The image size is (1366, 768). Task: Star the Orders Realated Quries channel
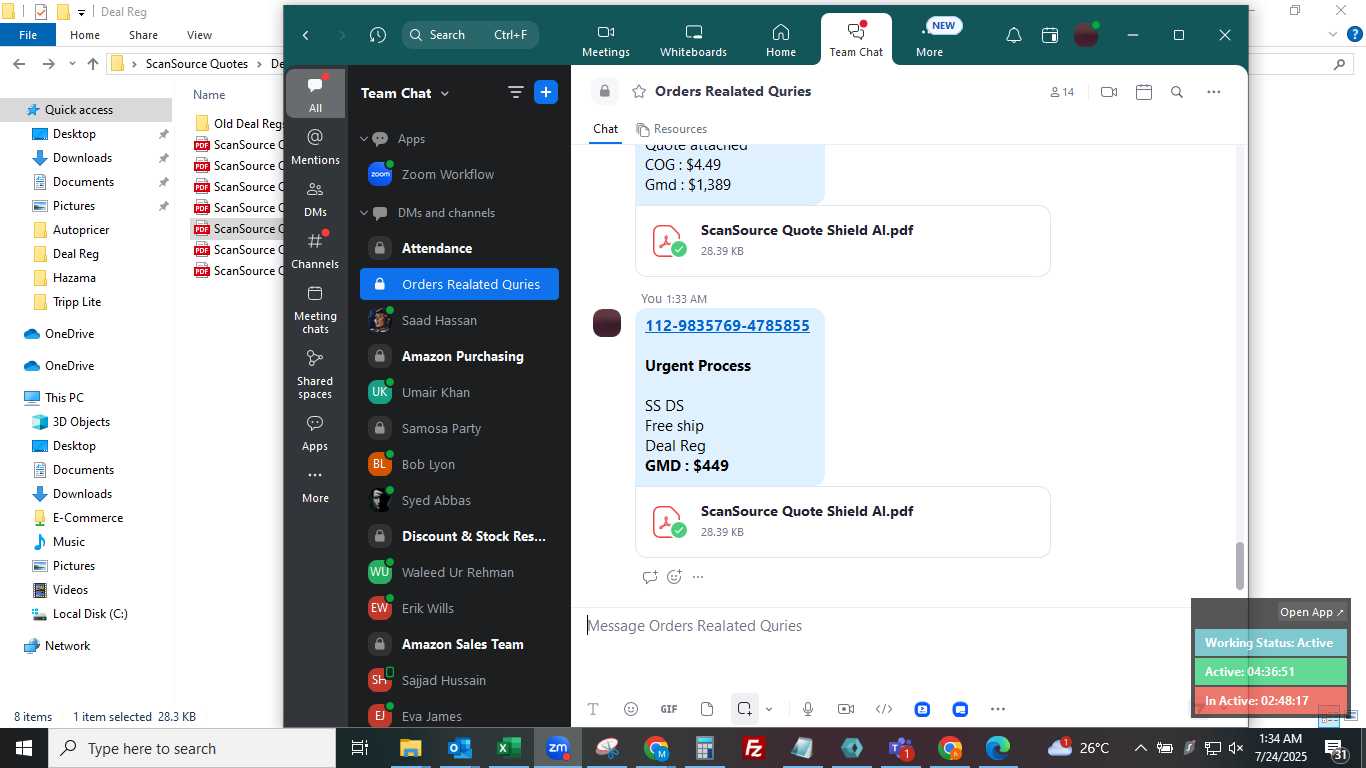(639, 92)
